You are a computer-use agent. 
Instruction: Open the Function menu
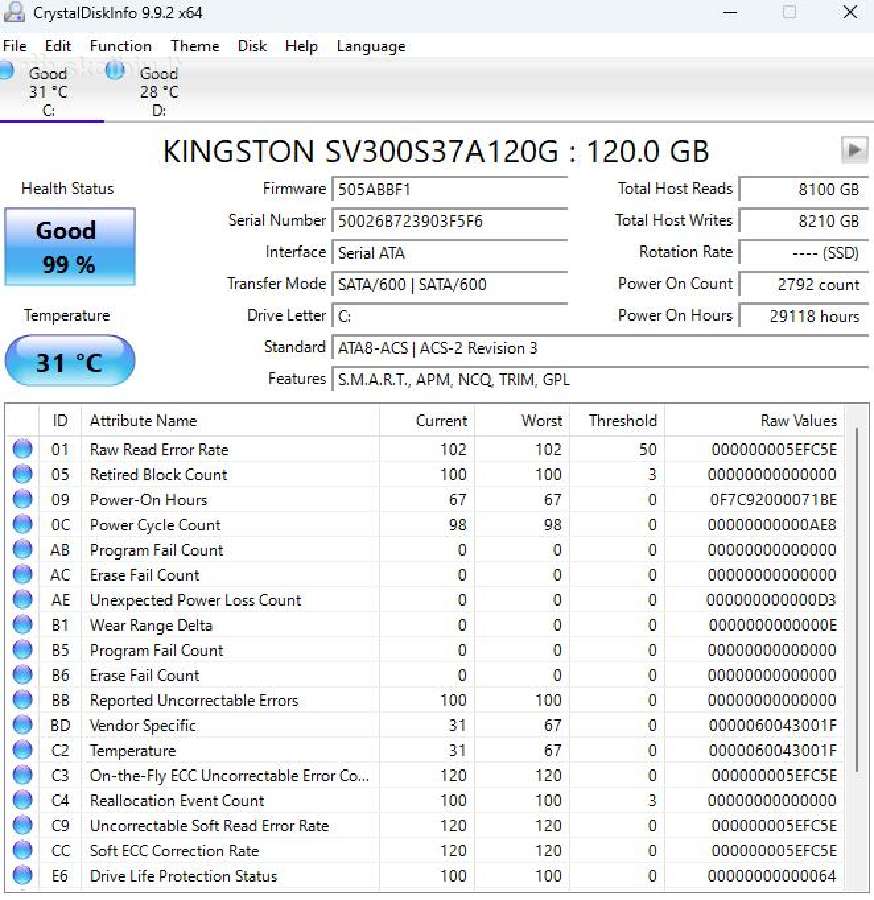tap(121, 46)
